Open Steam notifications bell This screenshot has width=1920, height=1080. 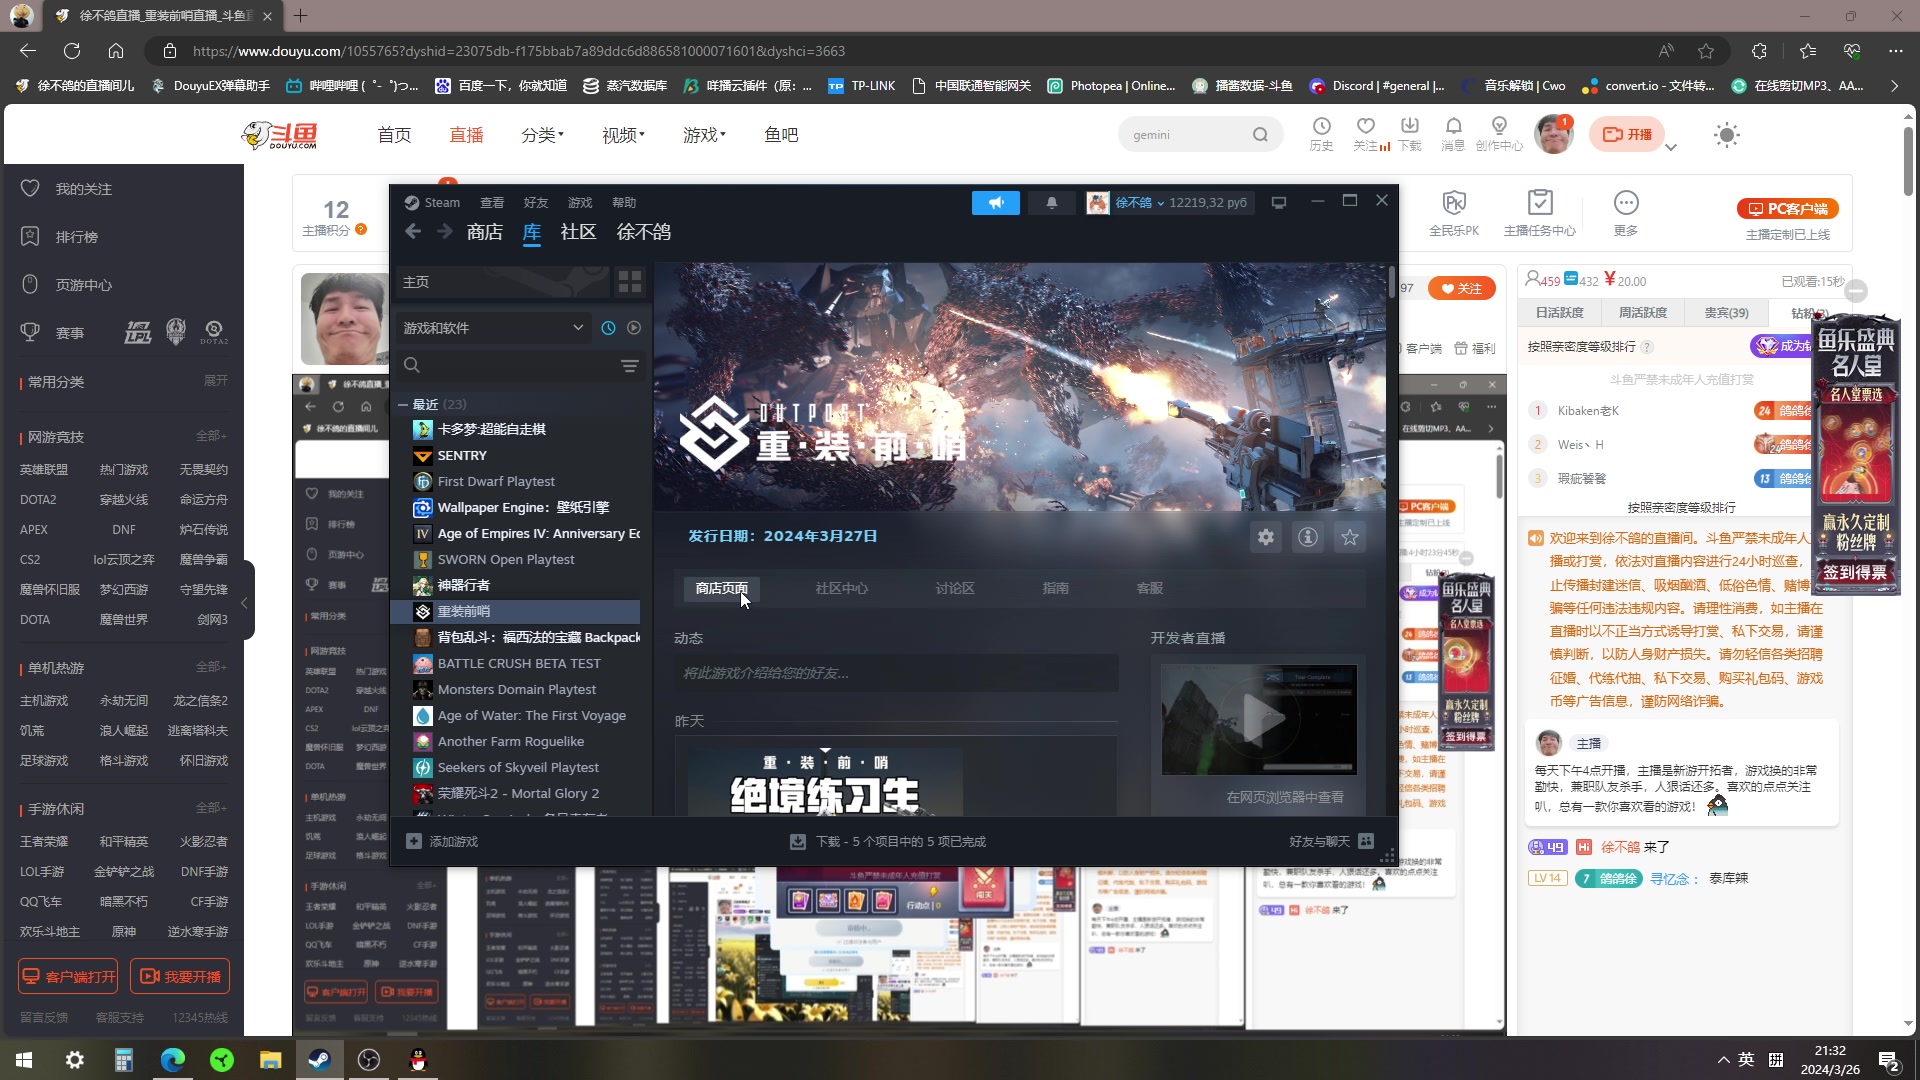click(1052, 203)
